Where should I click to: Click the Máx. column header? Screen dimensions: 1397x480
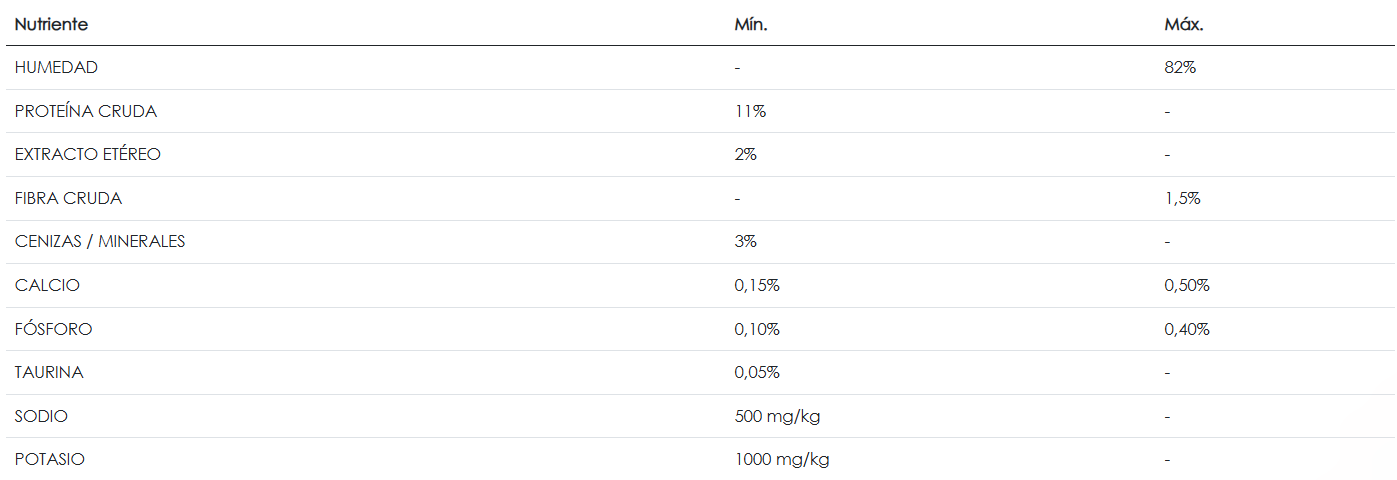(1183, 24)
